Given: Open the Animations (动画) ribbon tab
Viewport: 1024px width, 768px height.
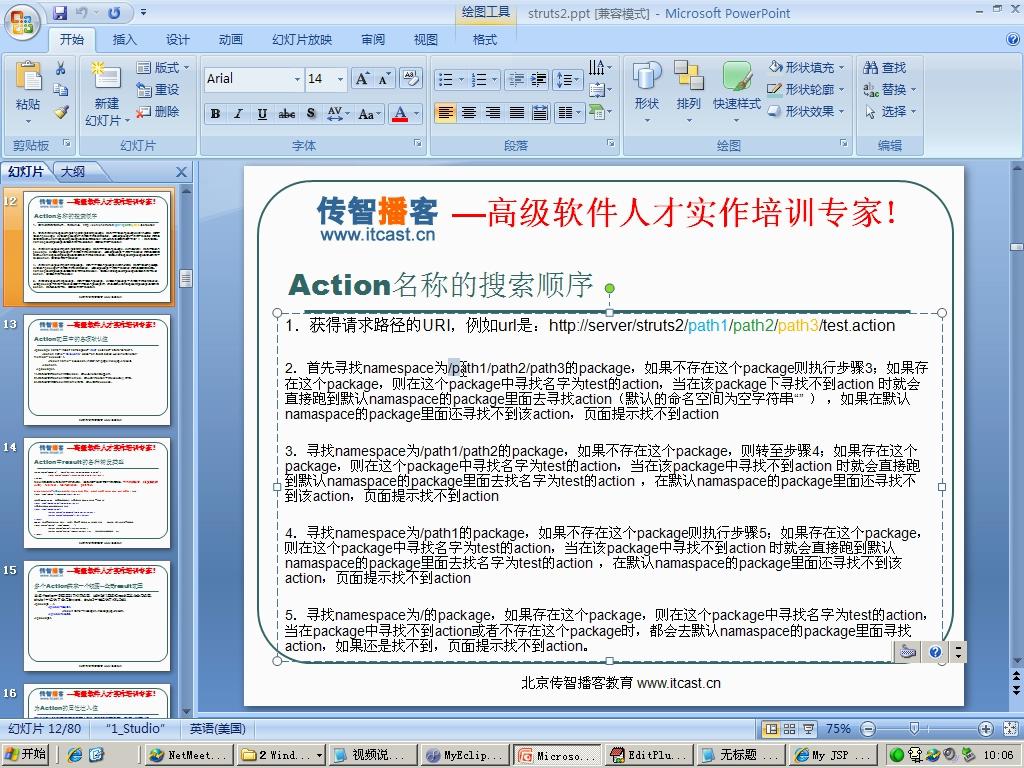Looking at the screenshot, I should click(x=230, y=40).
